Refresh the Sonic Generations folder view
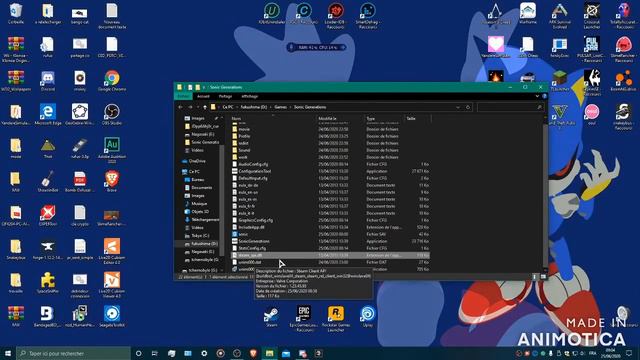 [x=468, y=107]
